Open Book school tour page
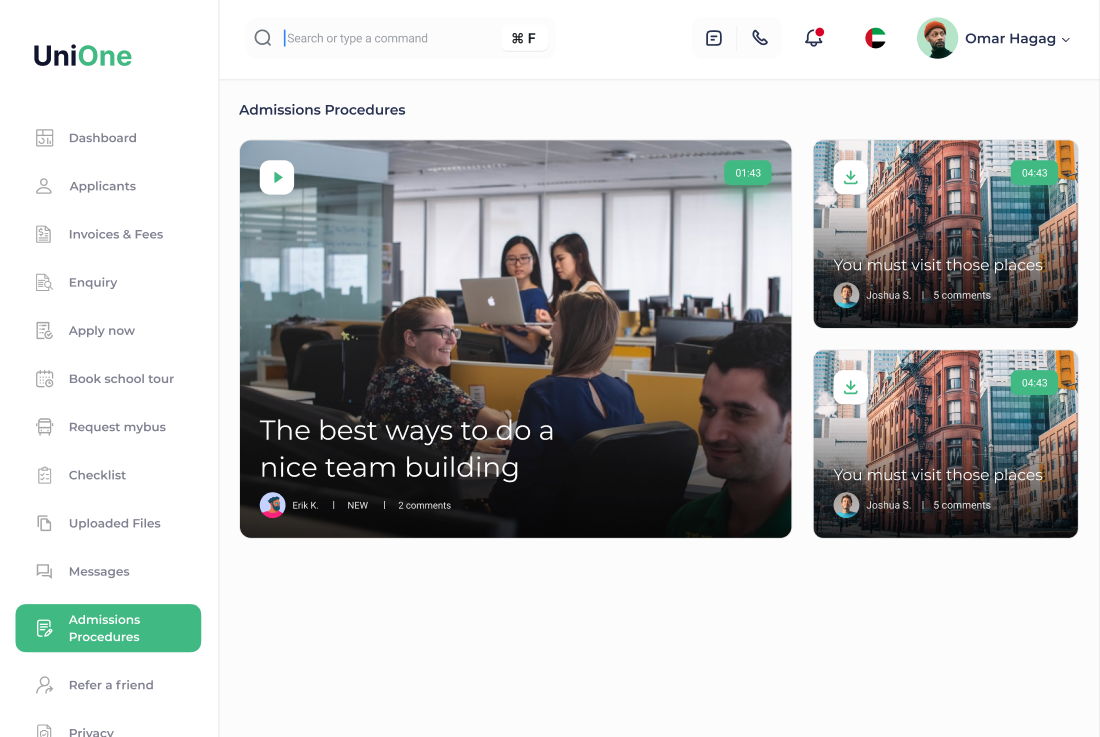1100x737 pixels. [x=121, y=379]
